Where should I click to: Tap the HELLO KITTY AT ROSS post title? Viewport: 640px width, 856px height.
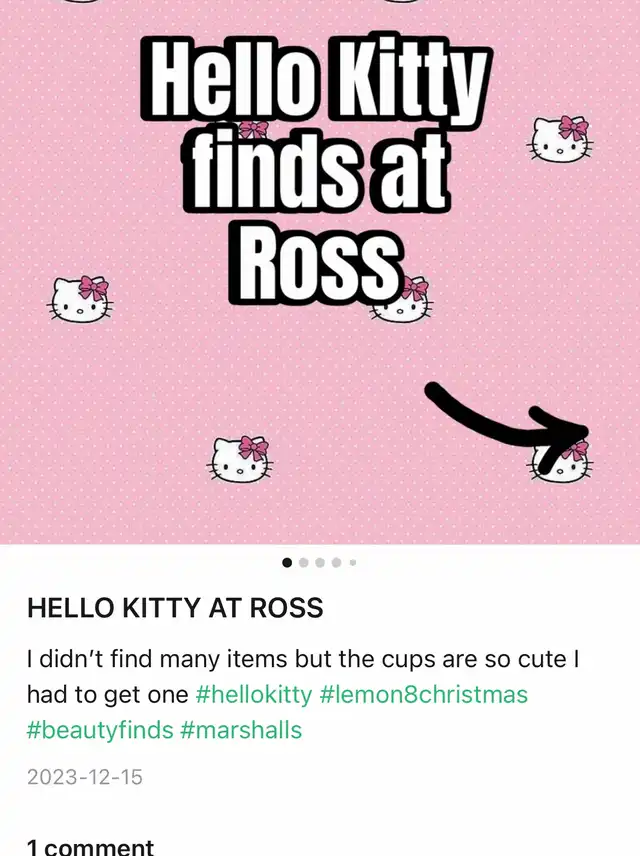(175, 608)
